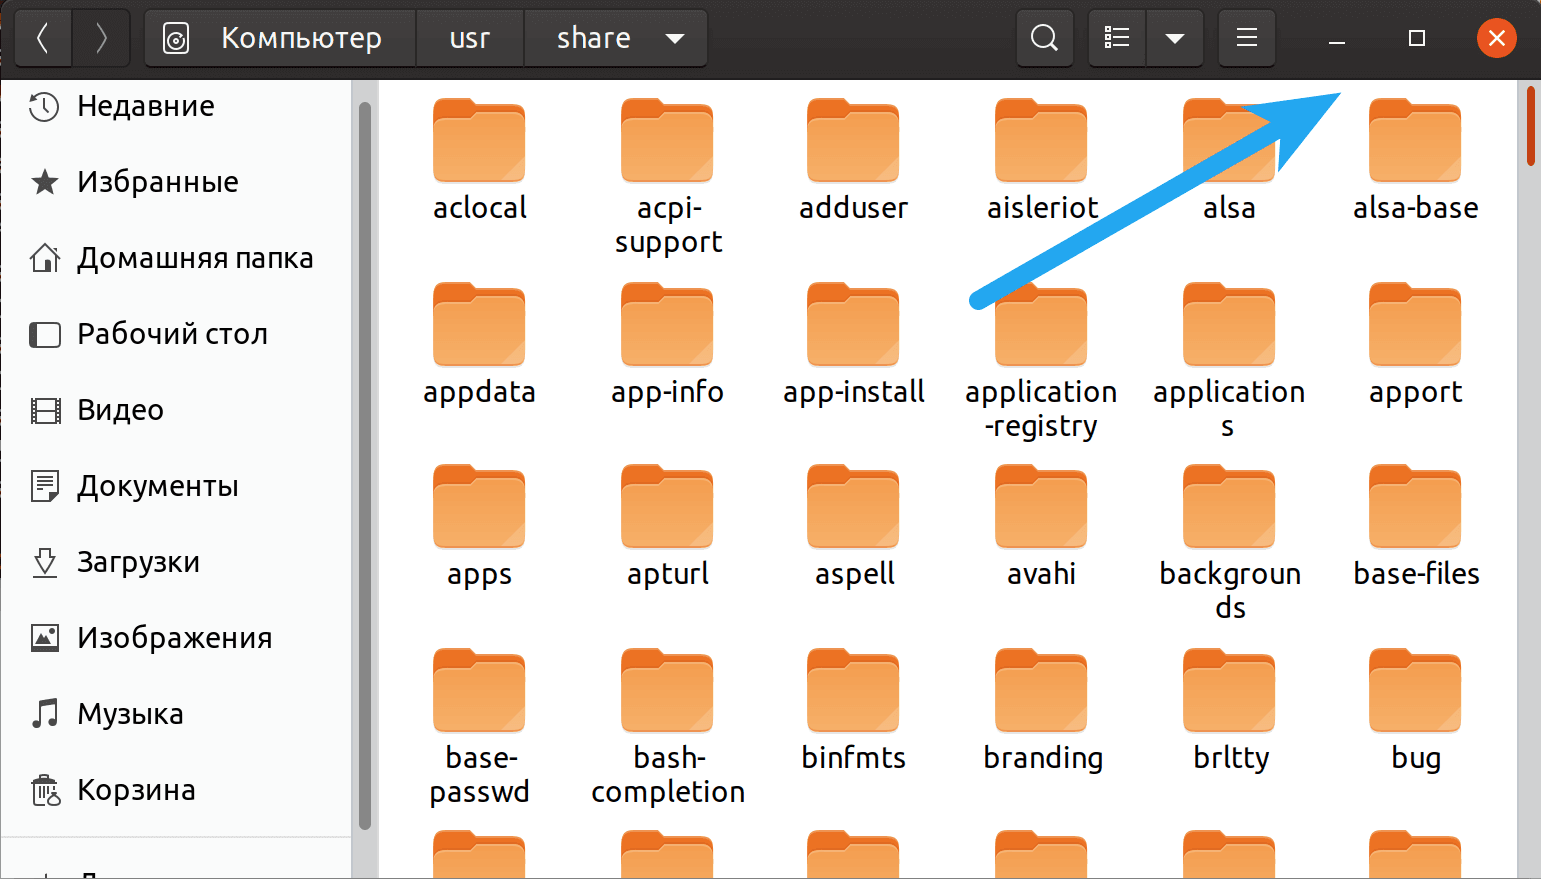Expand the view options dropdown arrow

(x=1175, y=38)
